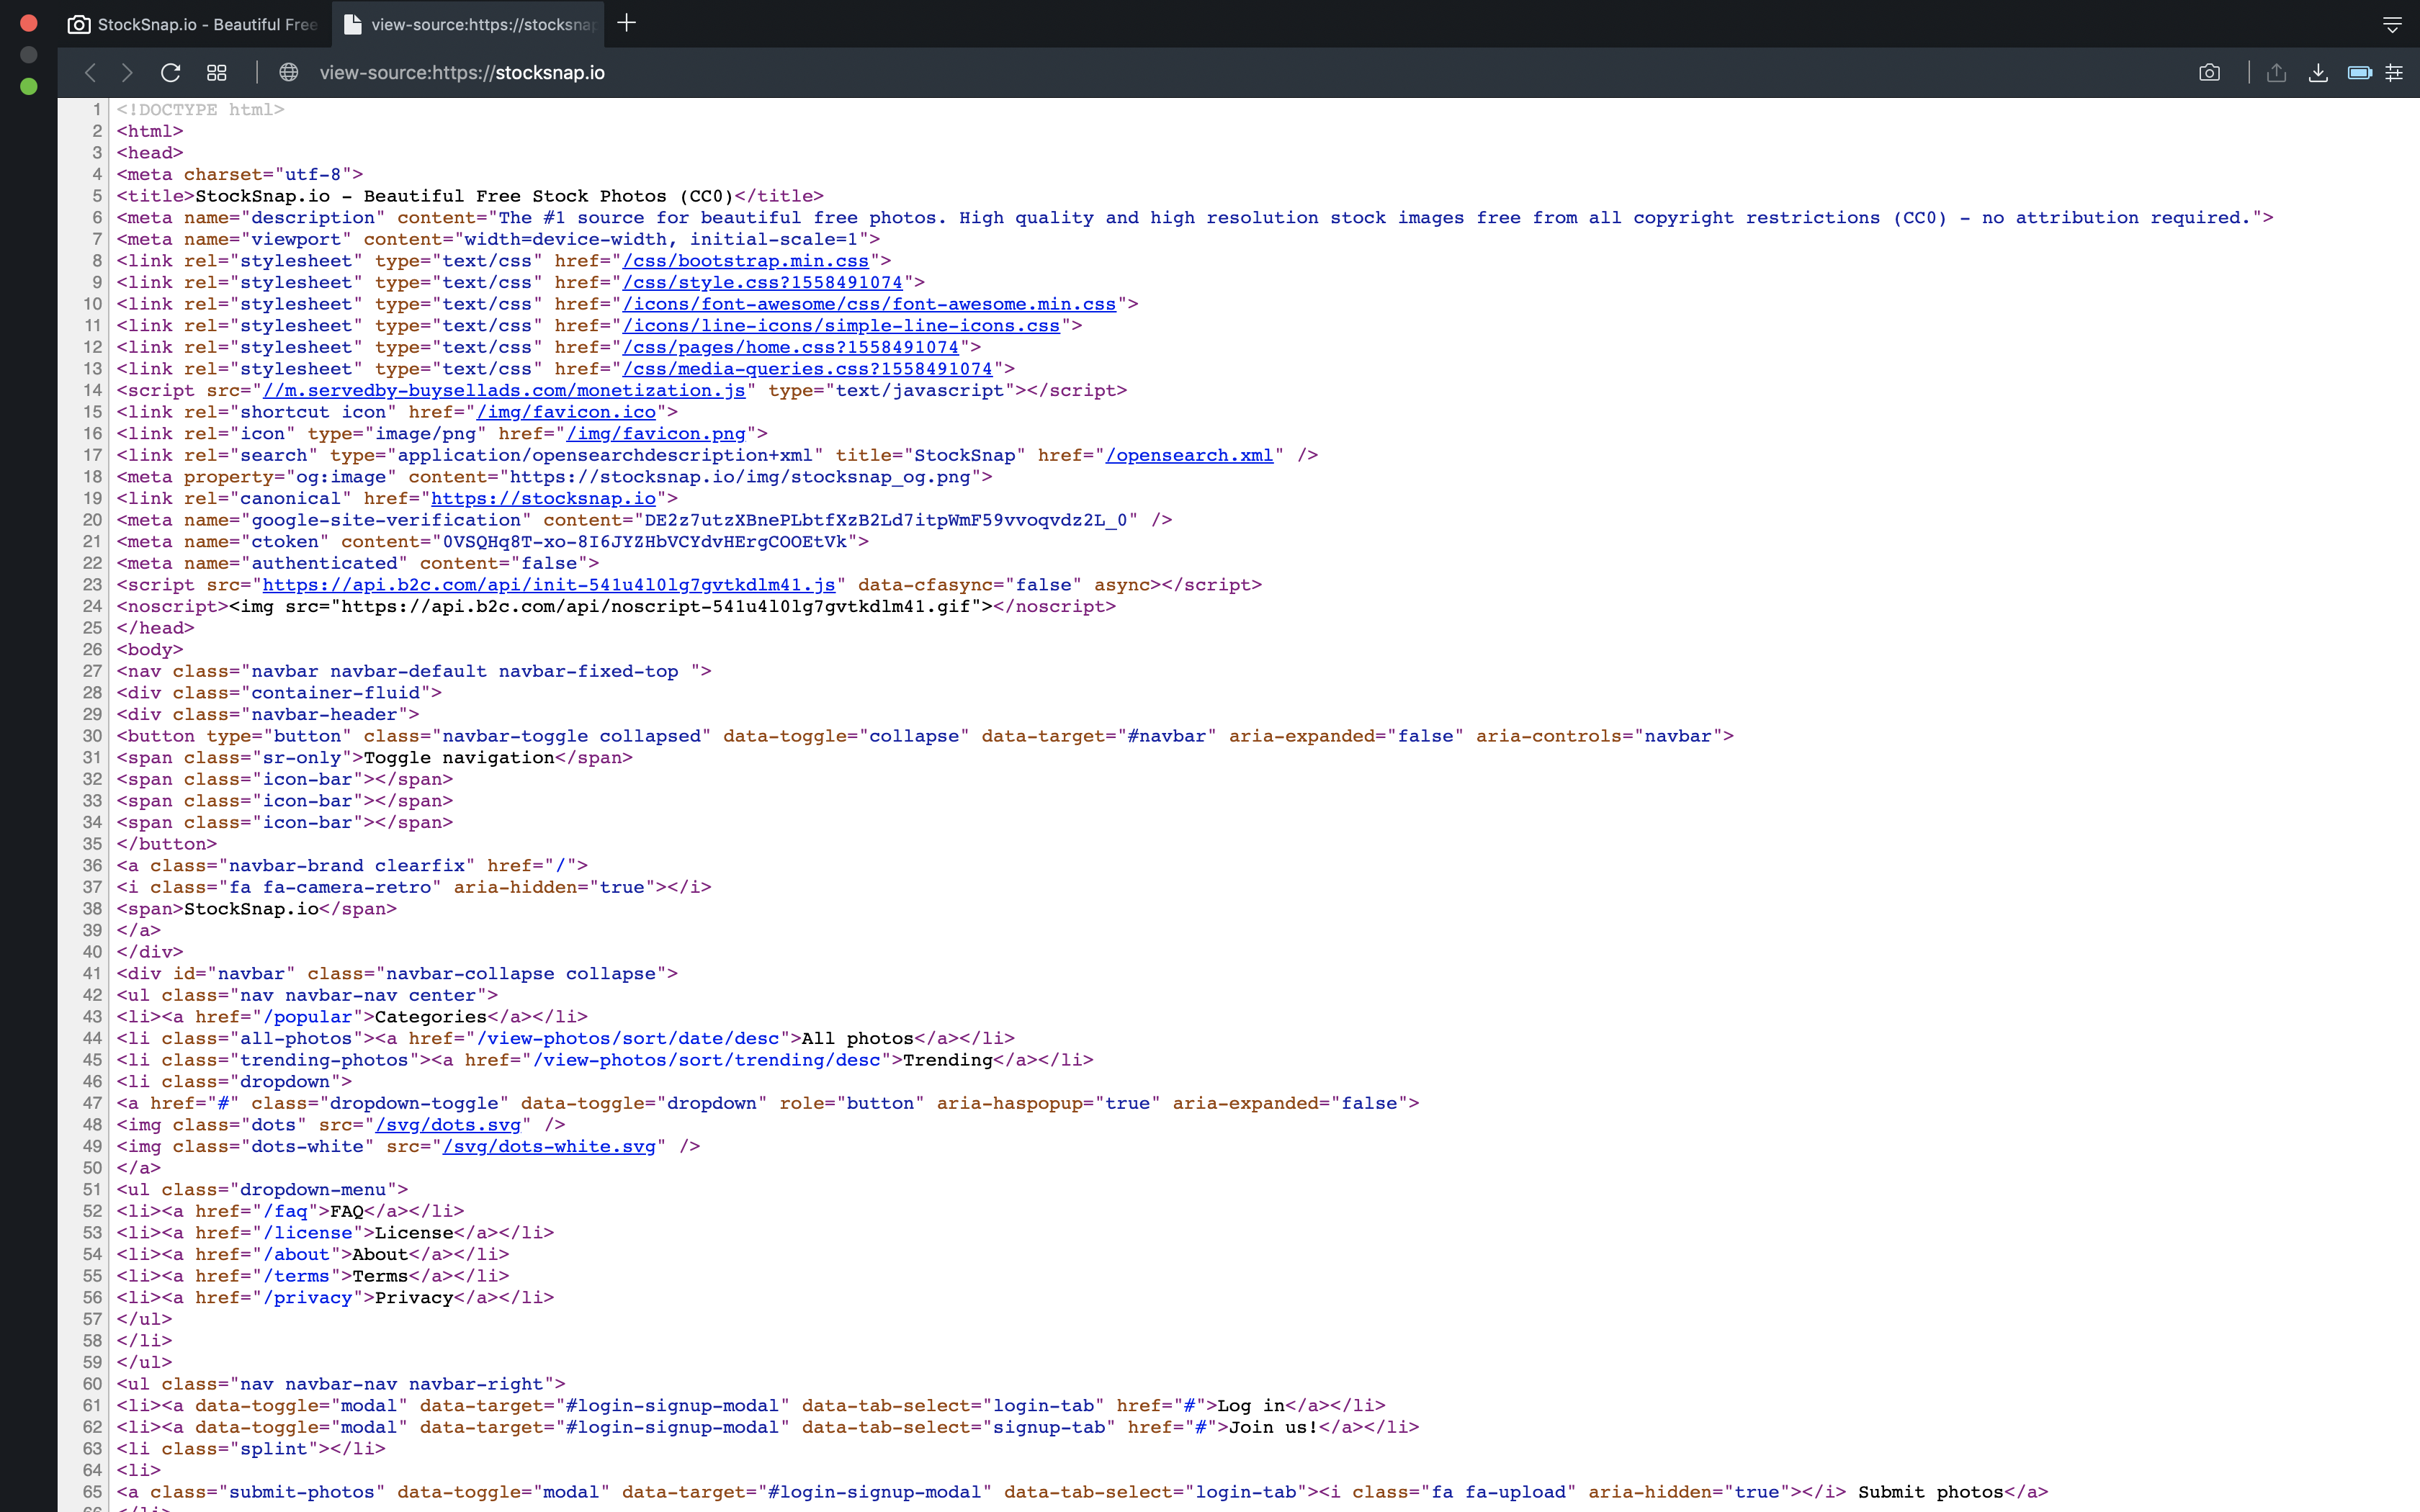Click the span text "StockSnap.io" on line 38

point(251,909)
